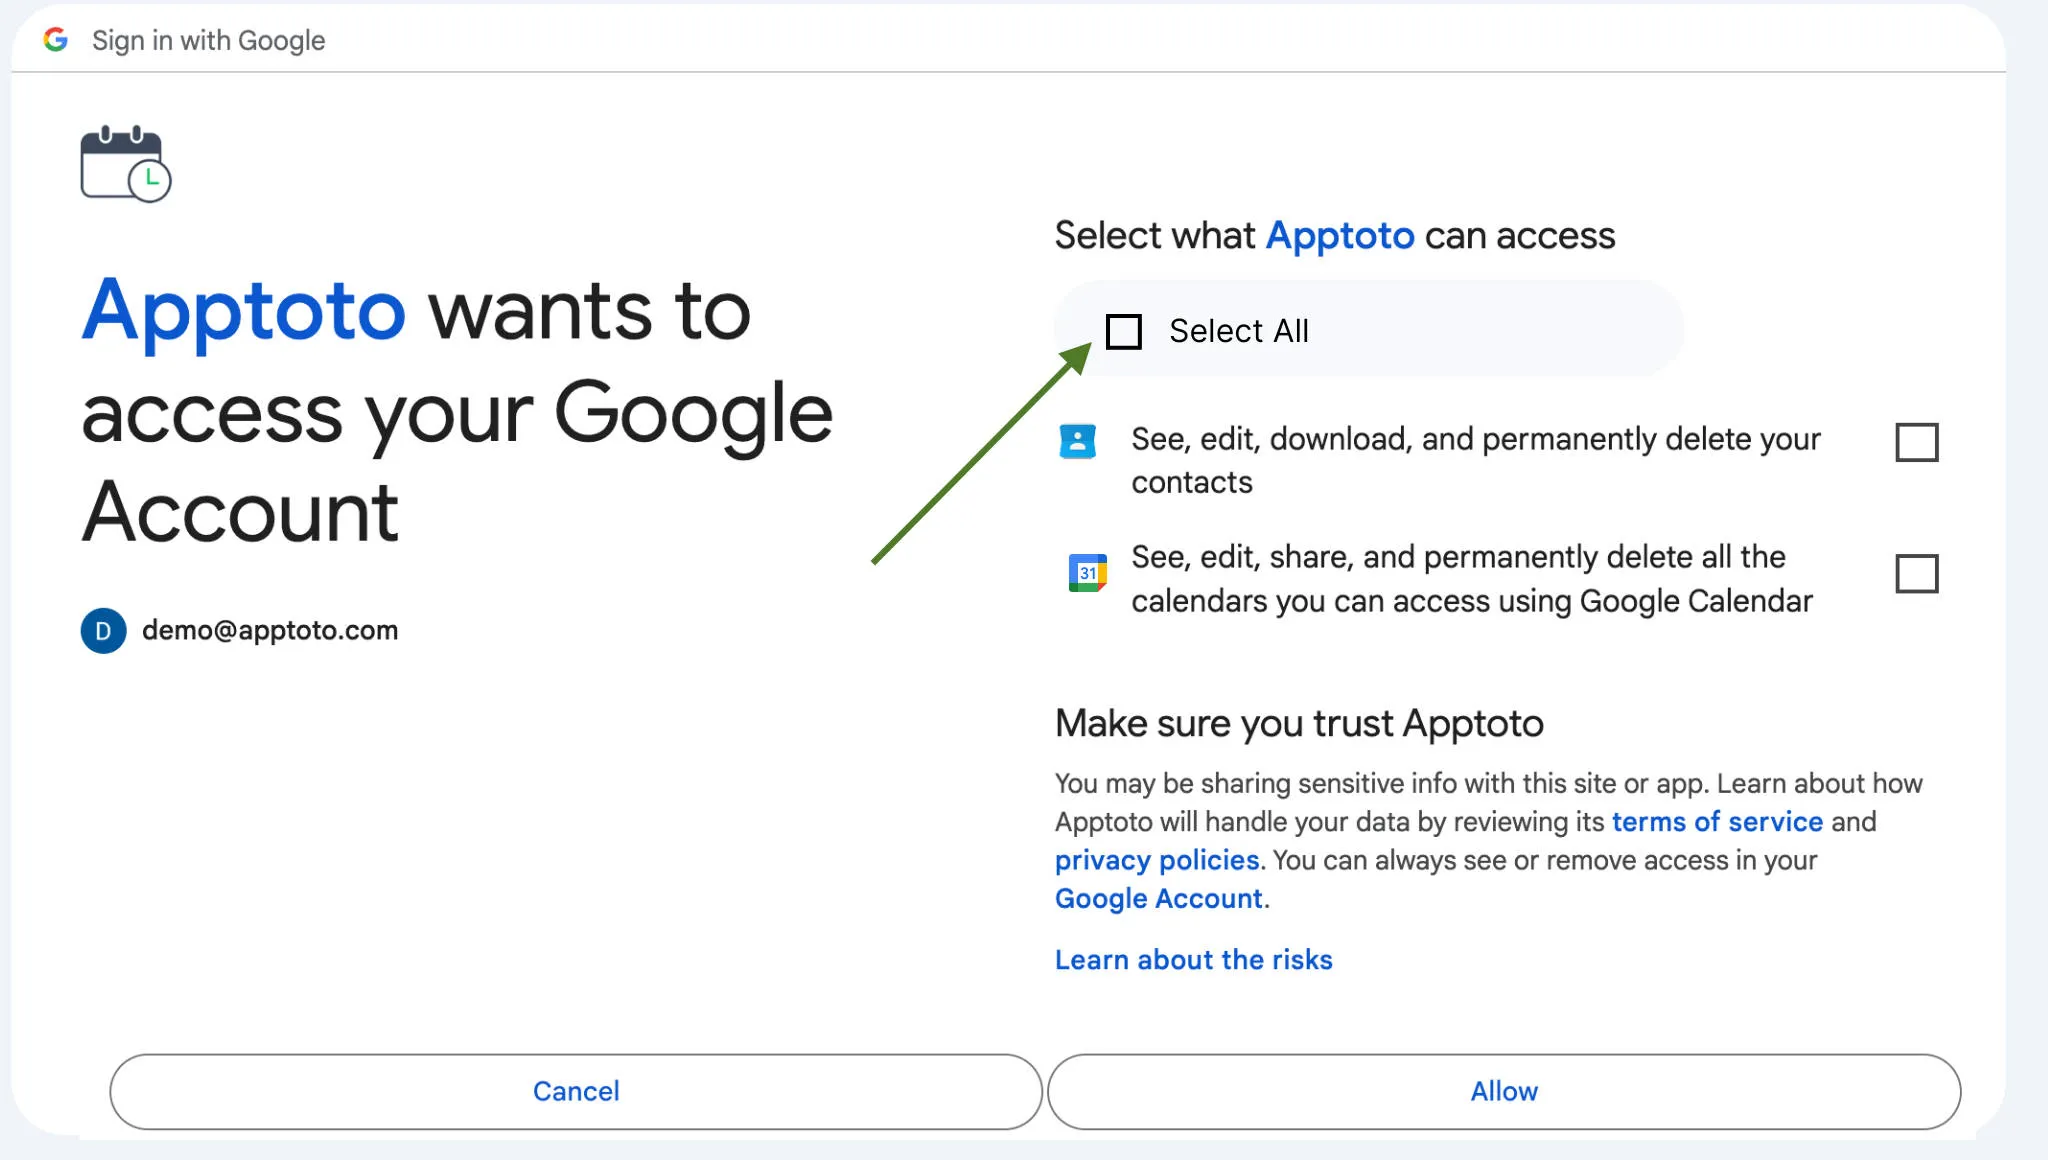Click the Cancel button
The width and height of the screenshot is (2048, 1160).
(575, 1091)
